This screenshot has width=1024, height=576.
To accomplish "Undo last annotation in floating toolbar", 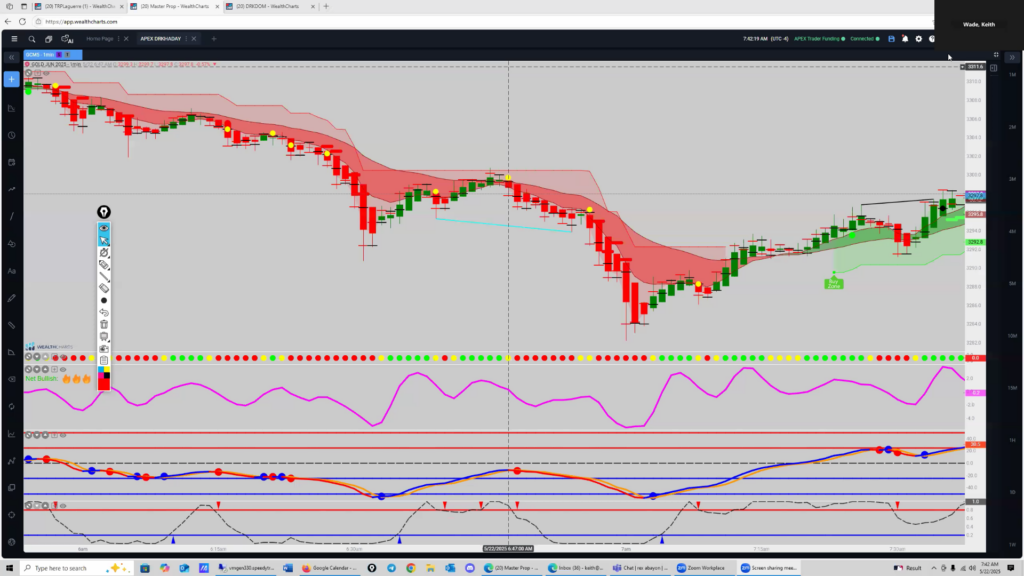I will tap(104, 313).
